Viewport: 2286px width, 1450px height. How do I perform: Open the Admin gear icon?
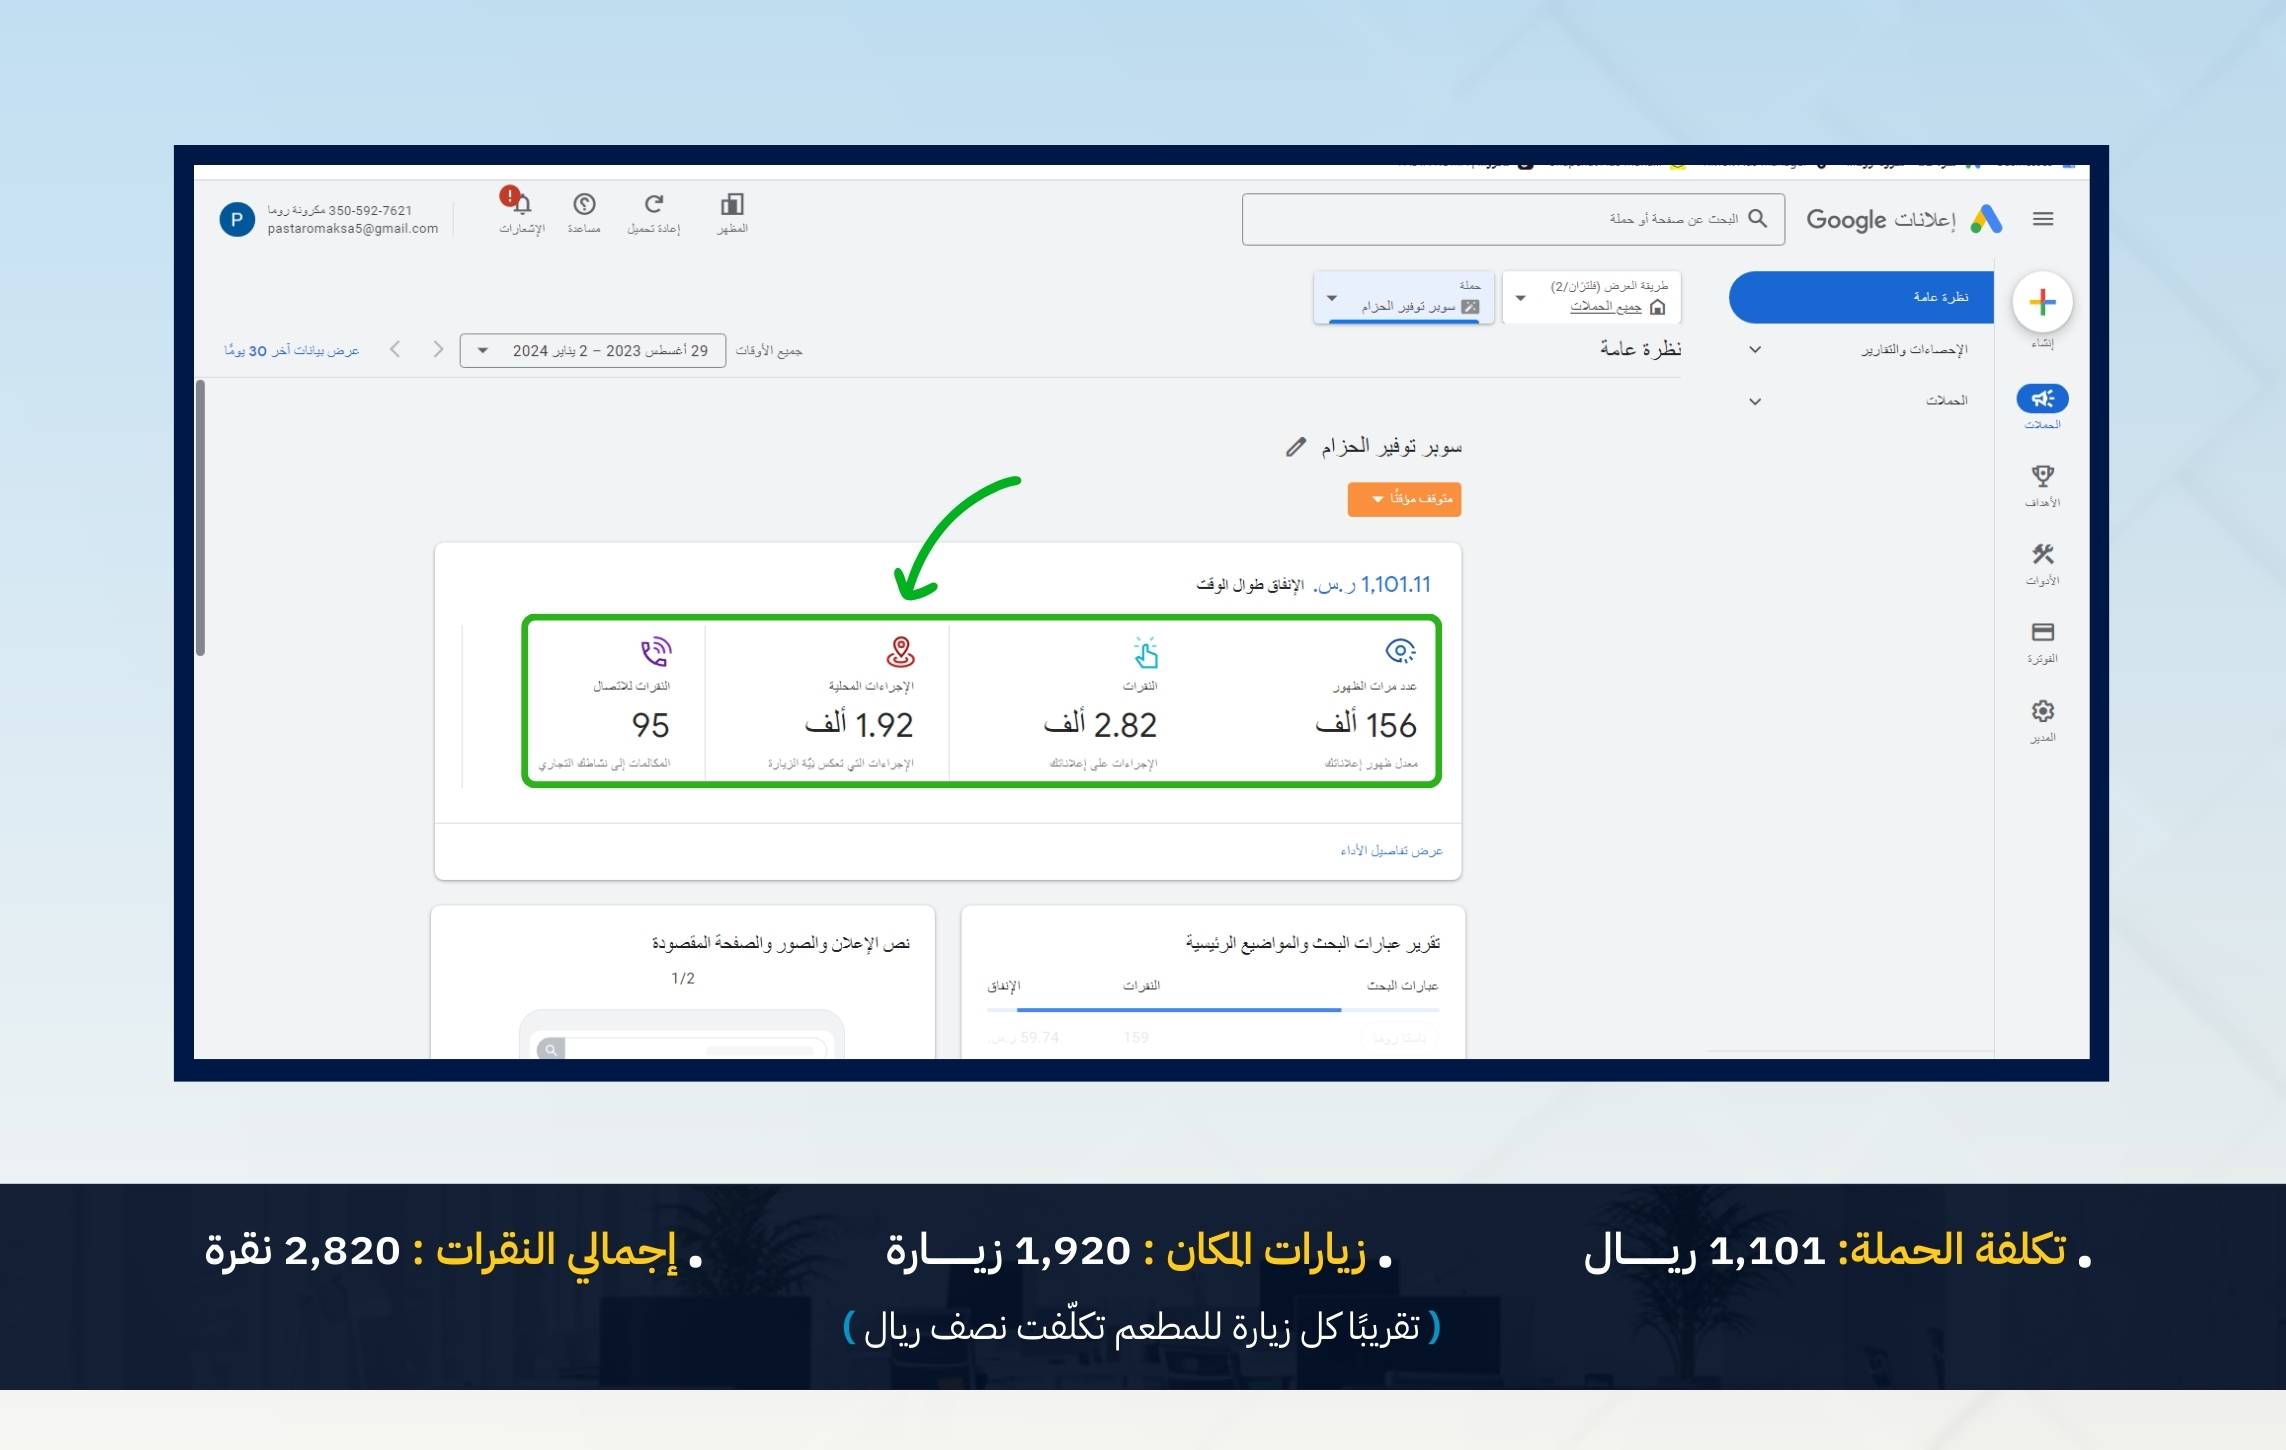[2042, 711]
